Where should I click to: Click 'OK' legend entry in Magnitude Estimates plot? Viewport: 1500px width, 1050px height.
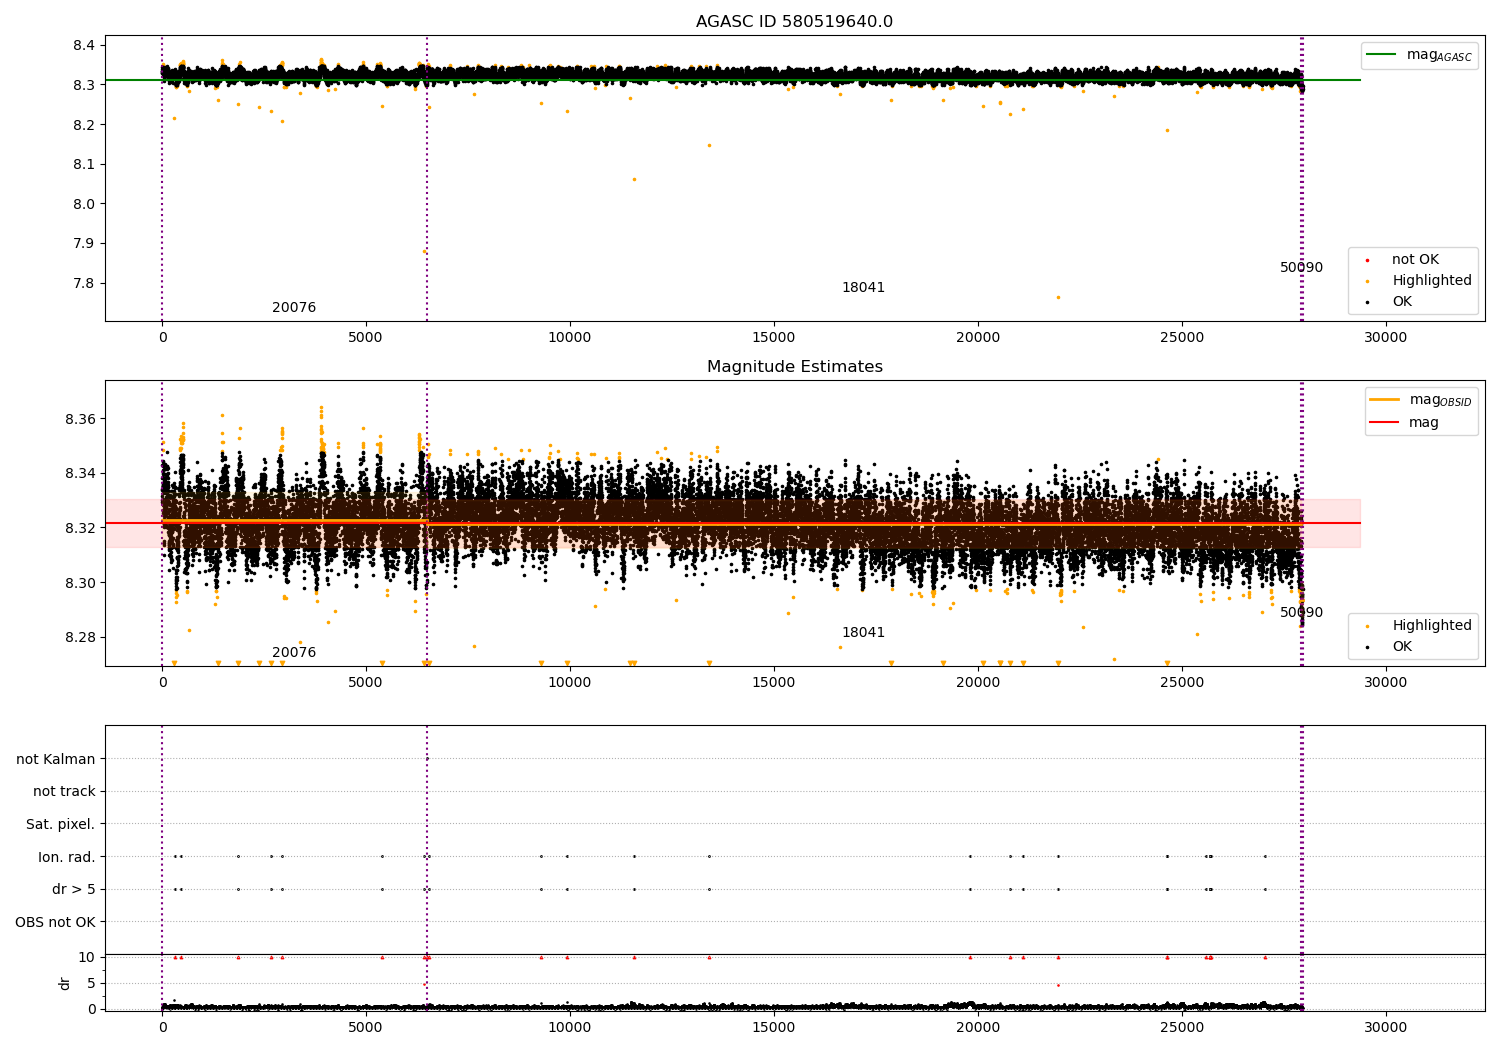[x=1402, y=647]
